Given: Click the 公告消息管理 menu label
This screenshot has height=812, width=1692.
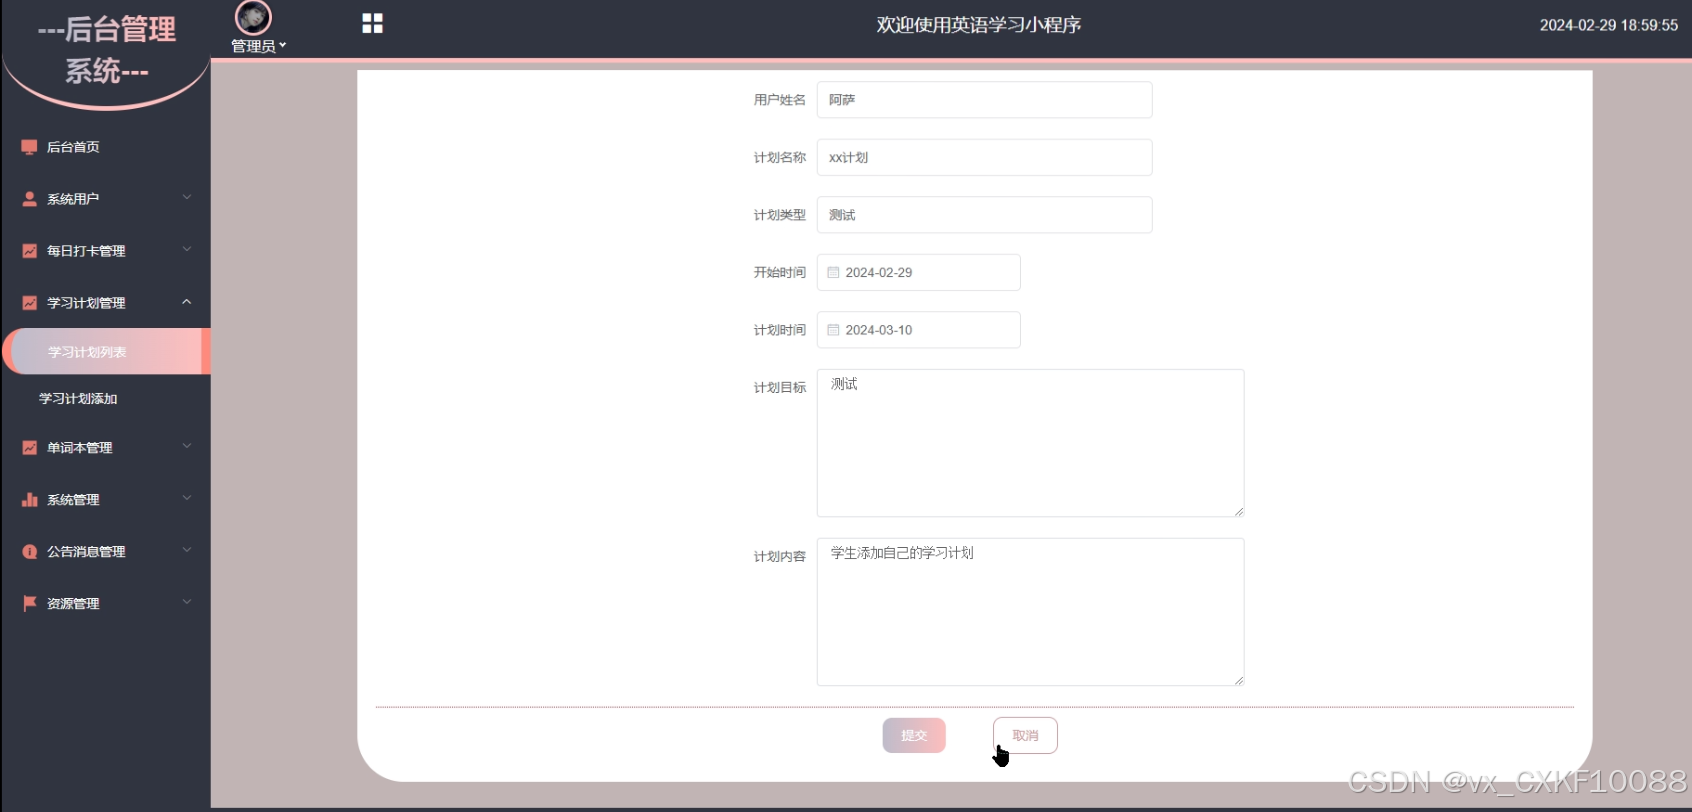Looking at the screenshot, I should pyautogui.click(x=86, y=552).
